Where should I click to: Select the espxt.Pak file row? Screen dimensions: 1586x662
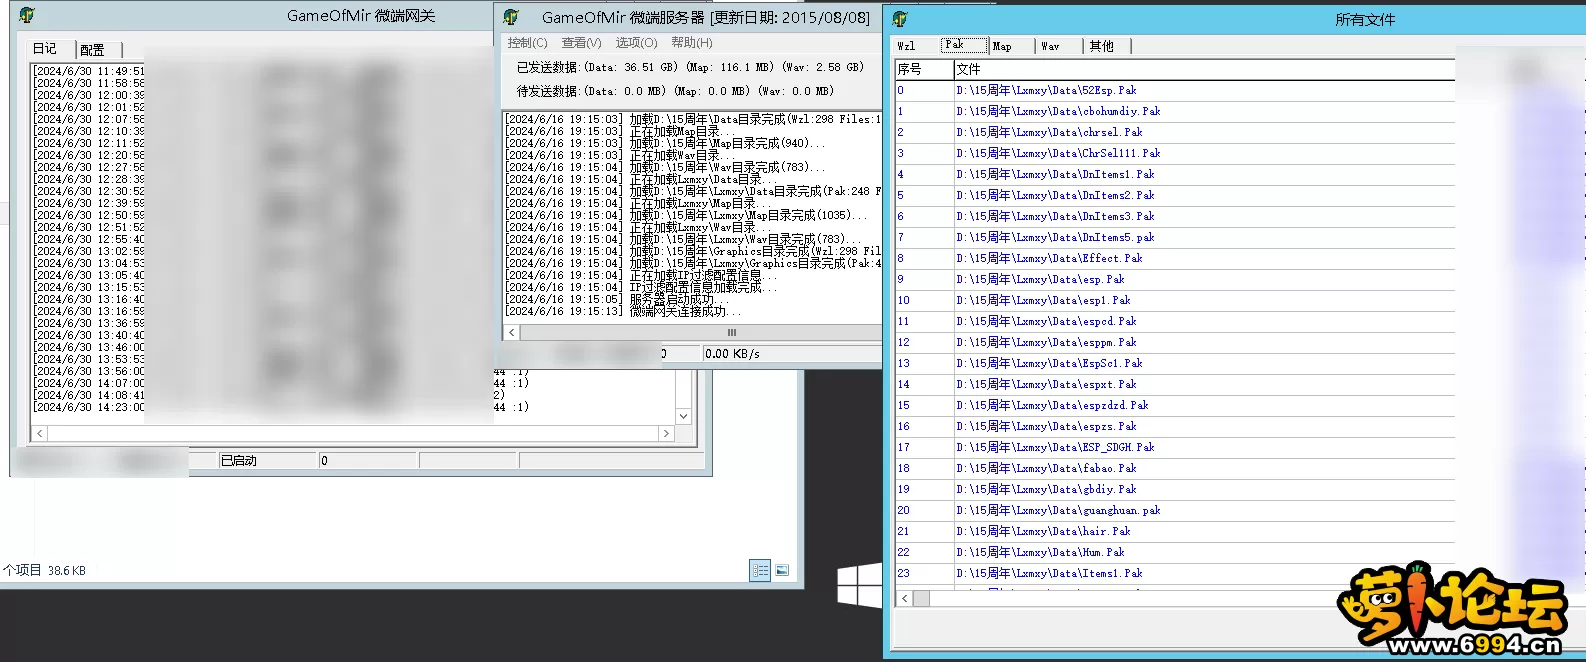click(1175, 384)
